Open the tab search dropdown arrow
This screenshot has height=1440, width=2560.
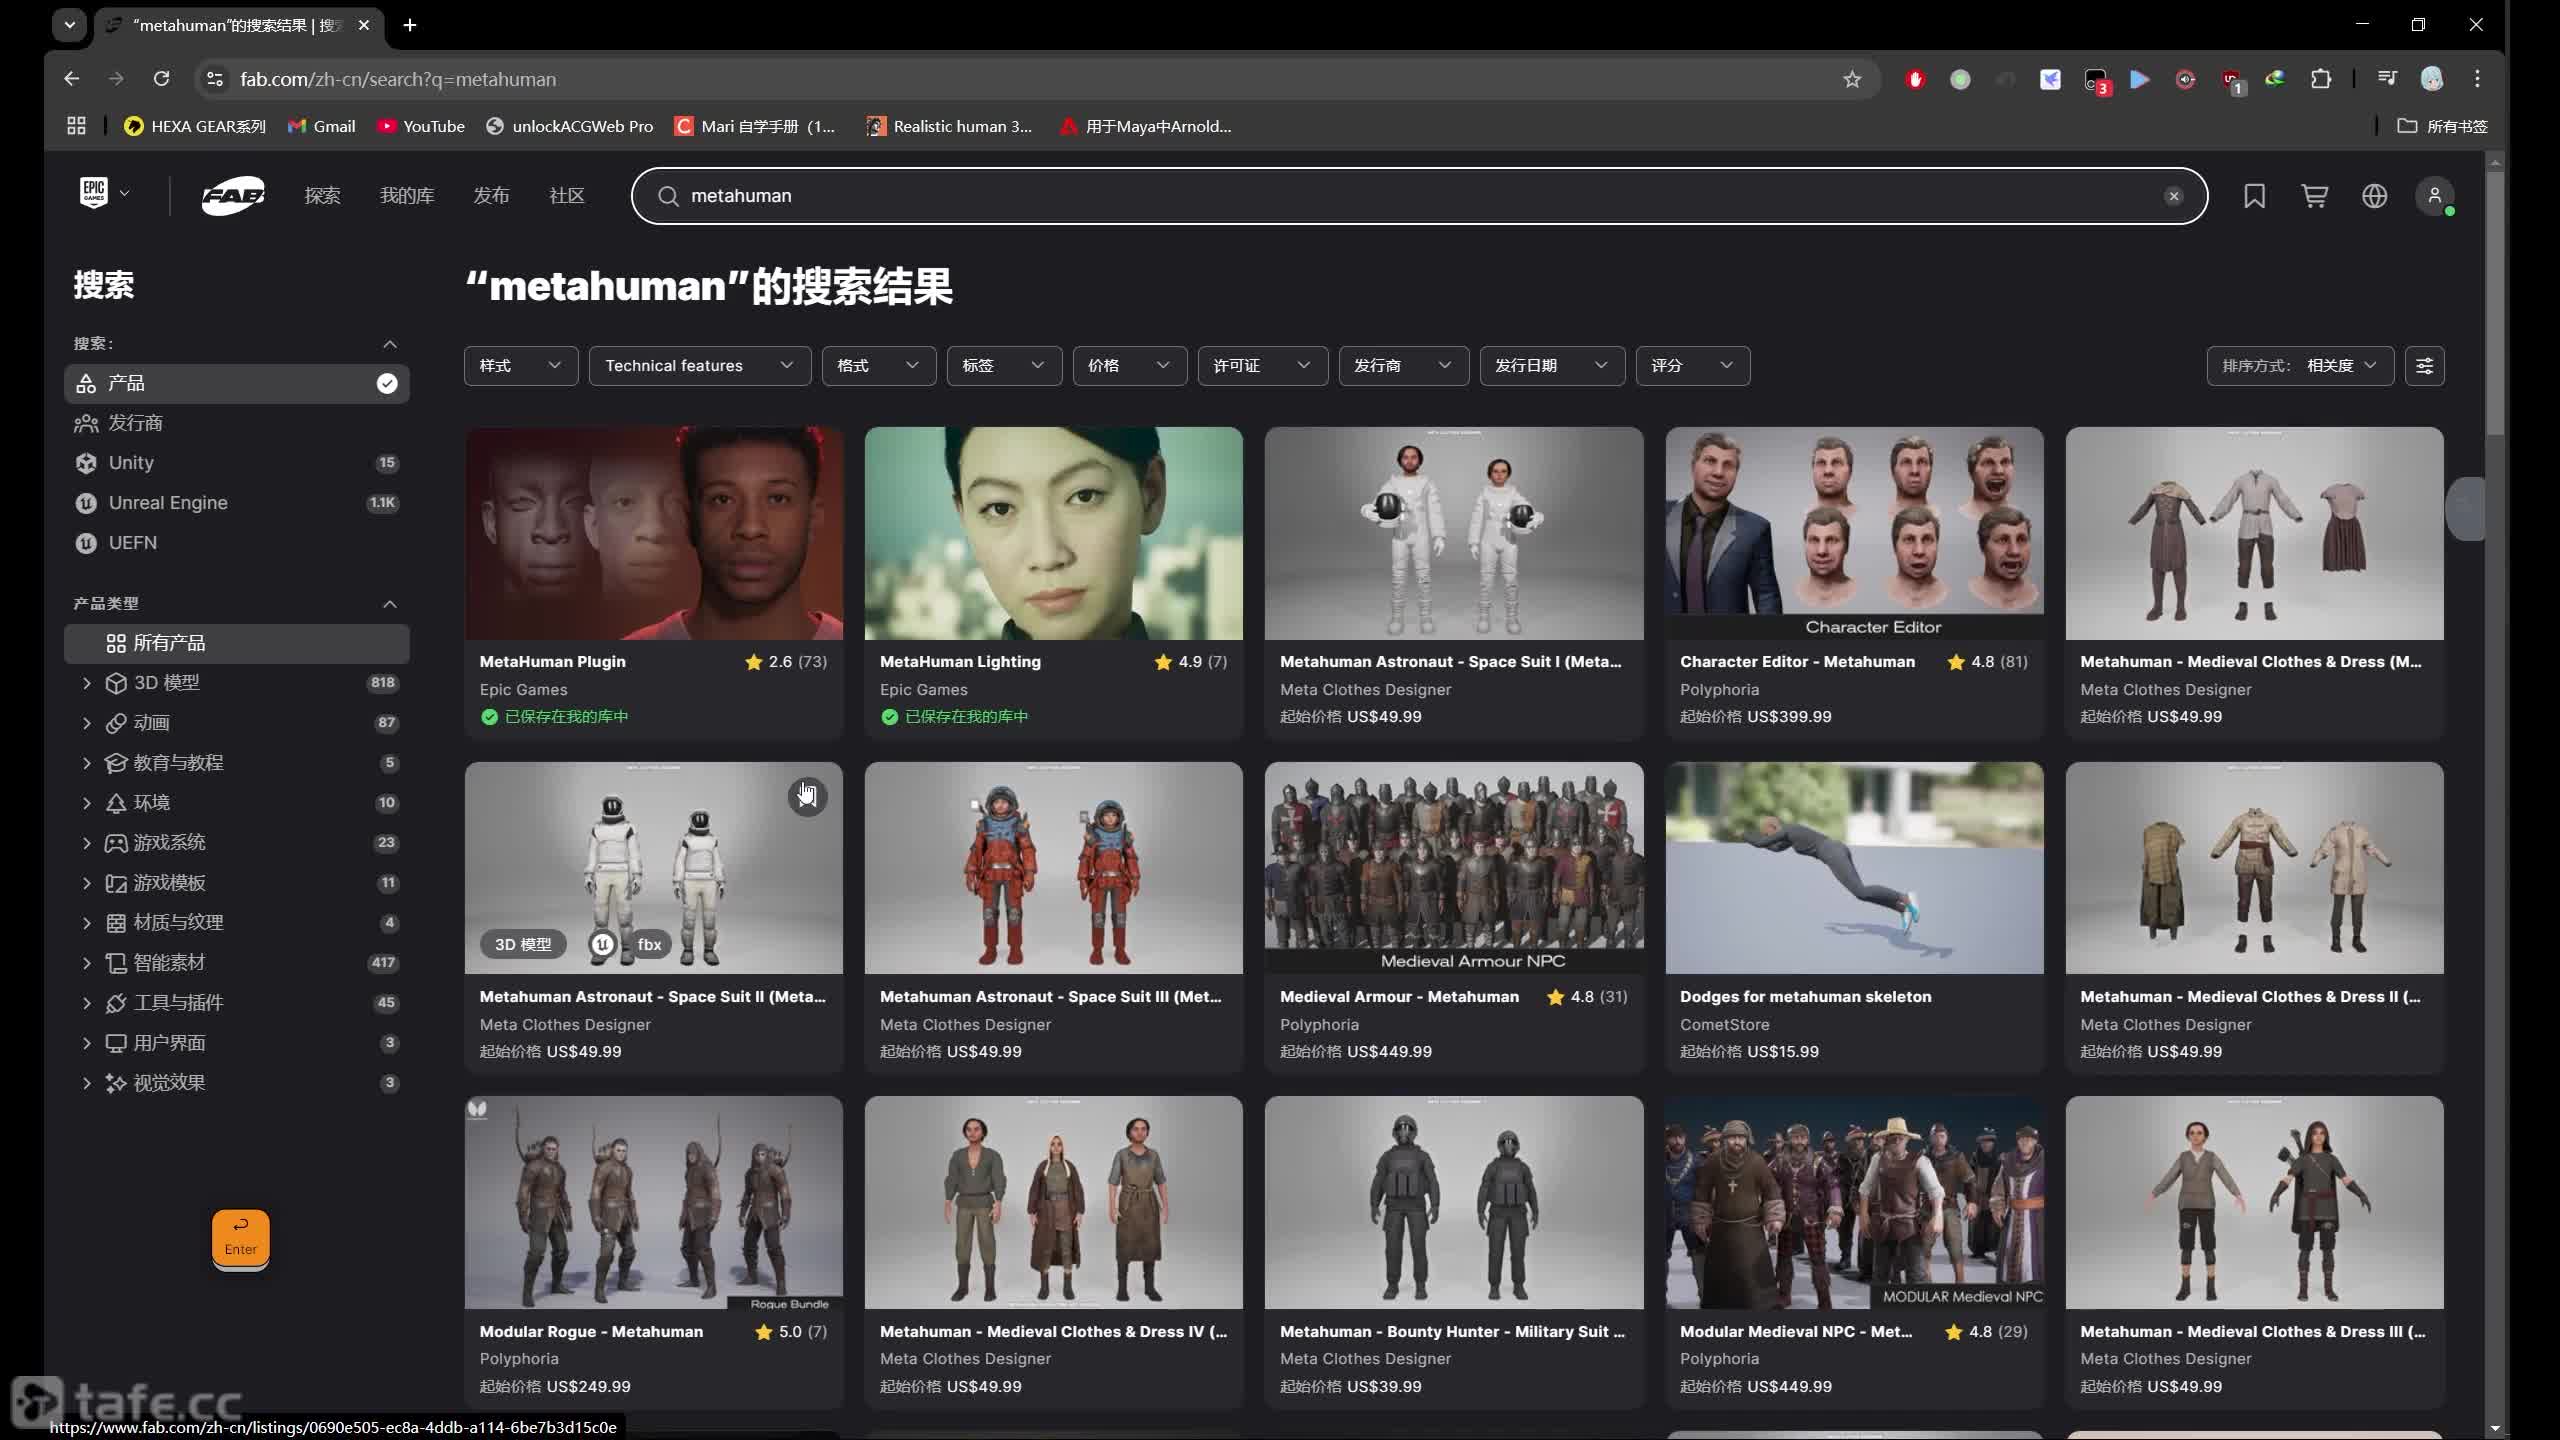(x=69, y=25)
